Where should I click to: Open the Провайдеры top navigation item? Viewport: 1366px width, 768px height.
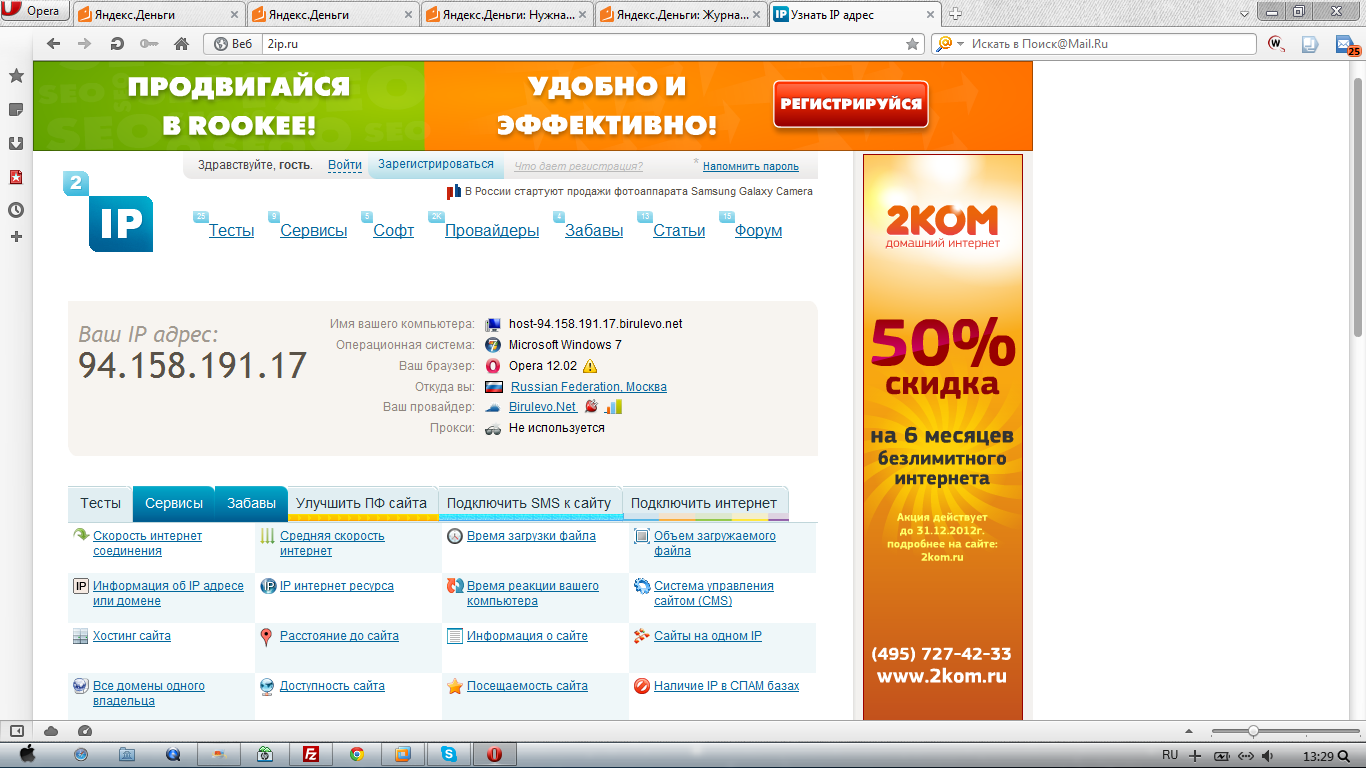(492, 231)
